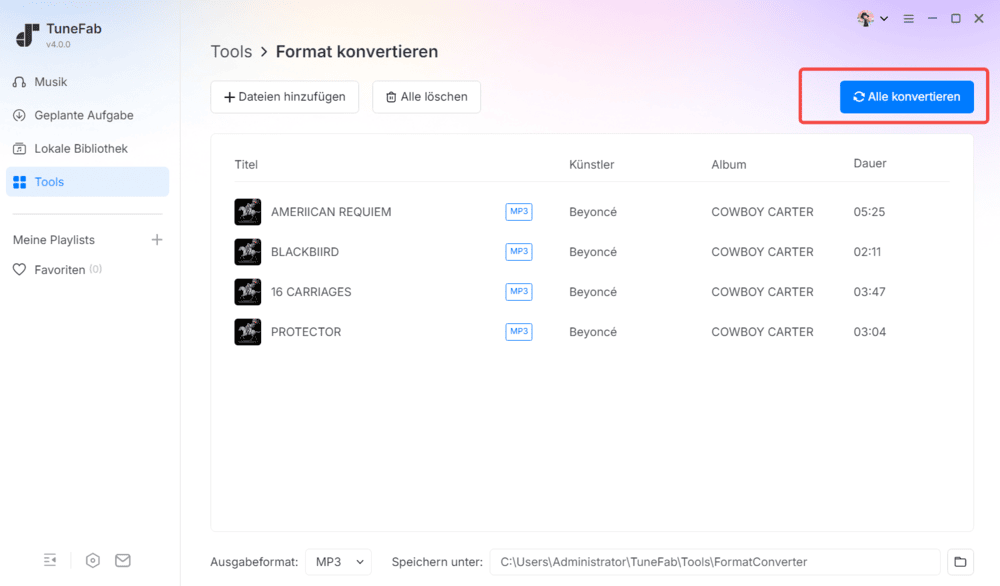Expand the user avatar account dropdown
Viewport: 1000px width, 586px height.
(x=873, y=19)
